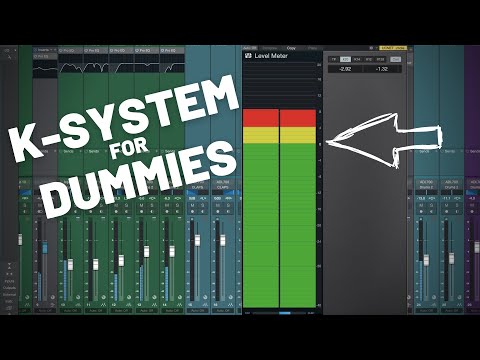
Task: Record-arm the Drums 2 channel
Action: click(421, 212)
